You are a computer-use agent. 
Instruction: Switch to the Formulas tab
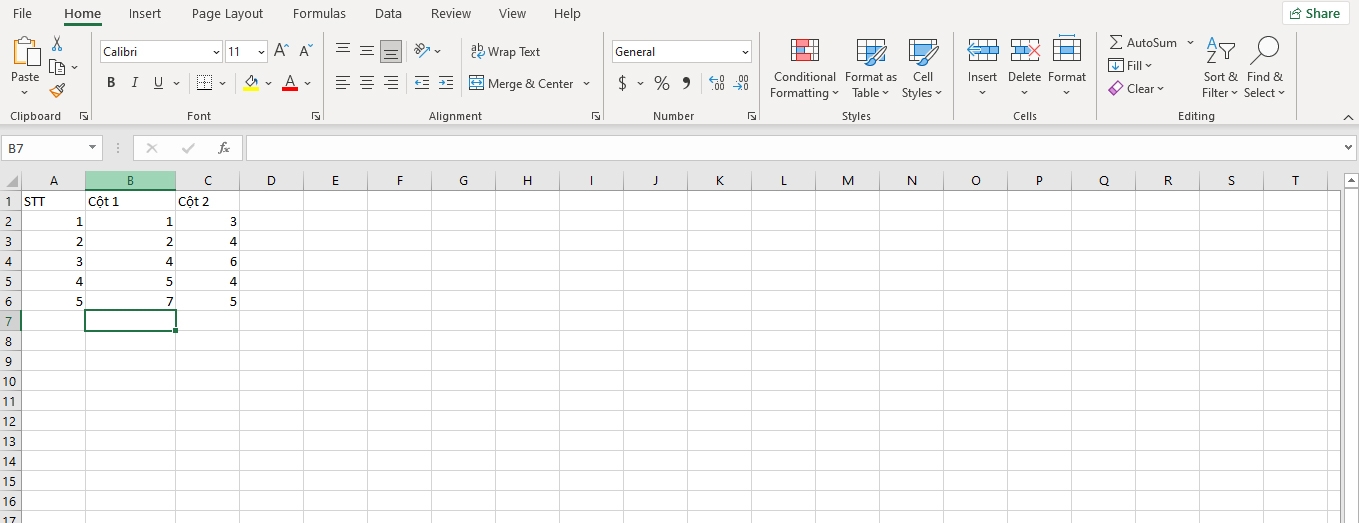click(319, 14)
